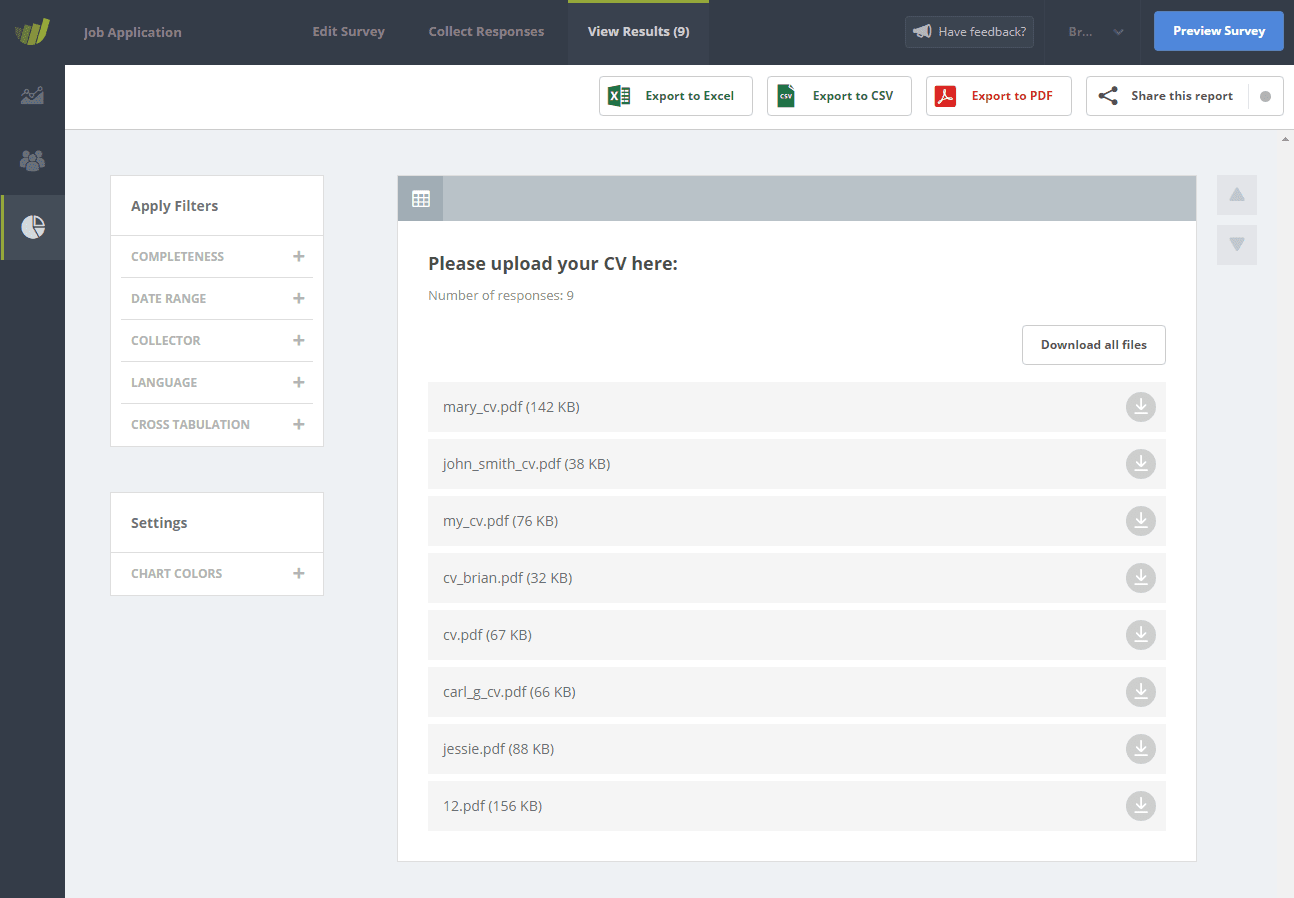Click the Share this report button
This screenshot has height=898, width=1294.
click(x=1168, y=96)
